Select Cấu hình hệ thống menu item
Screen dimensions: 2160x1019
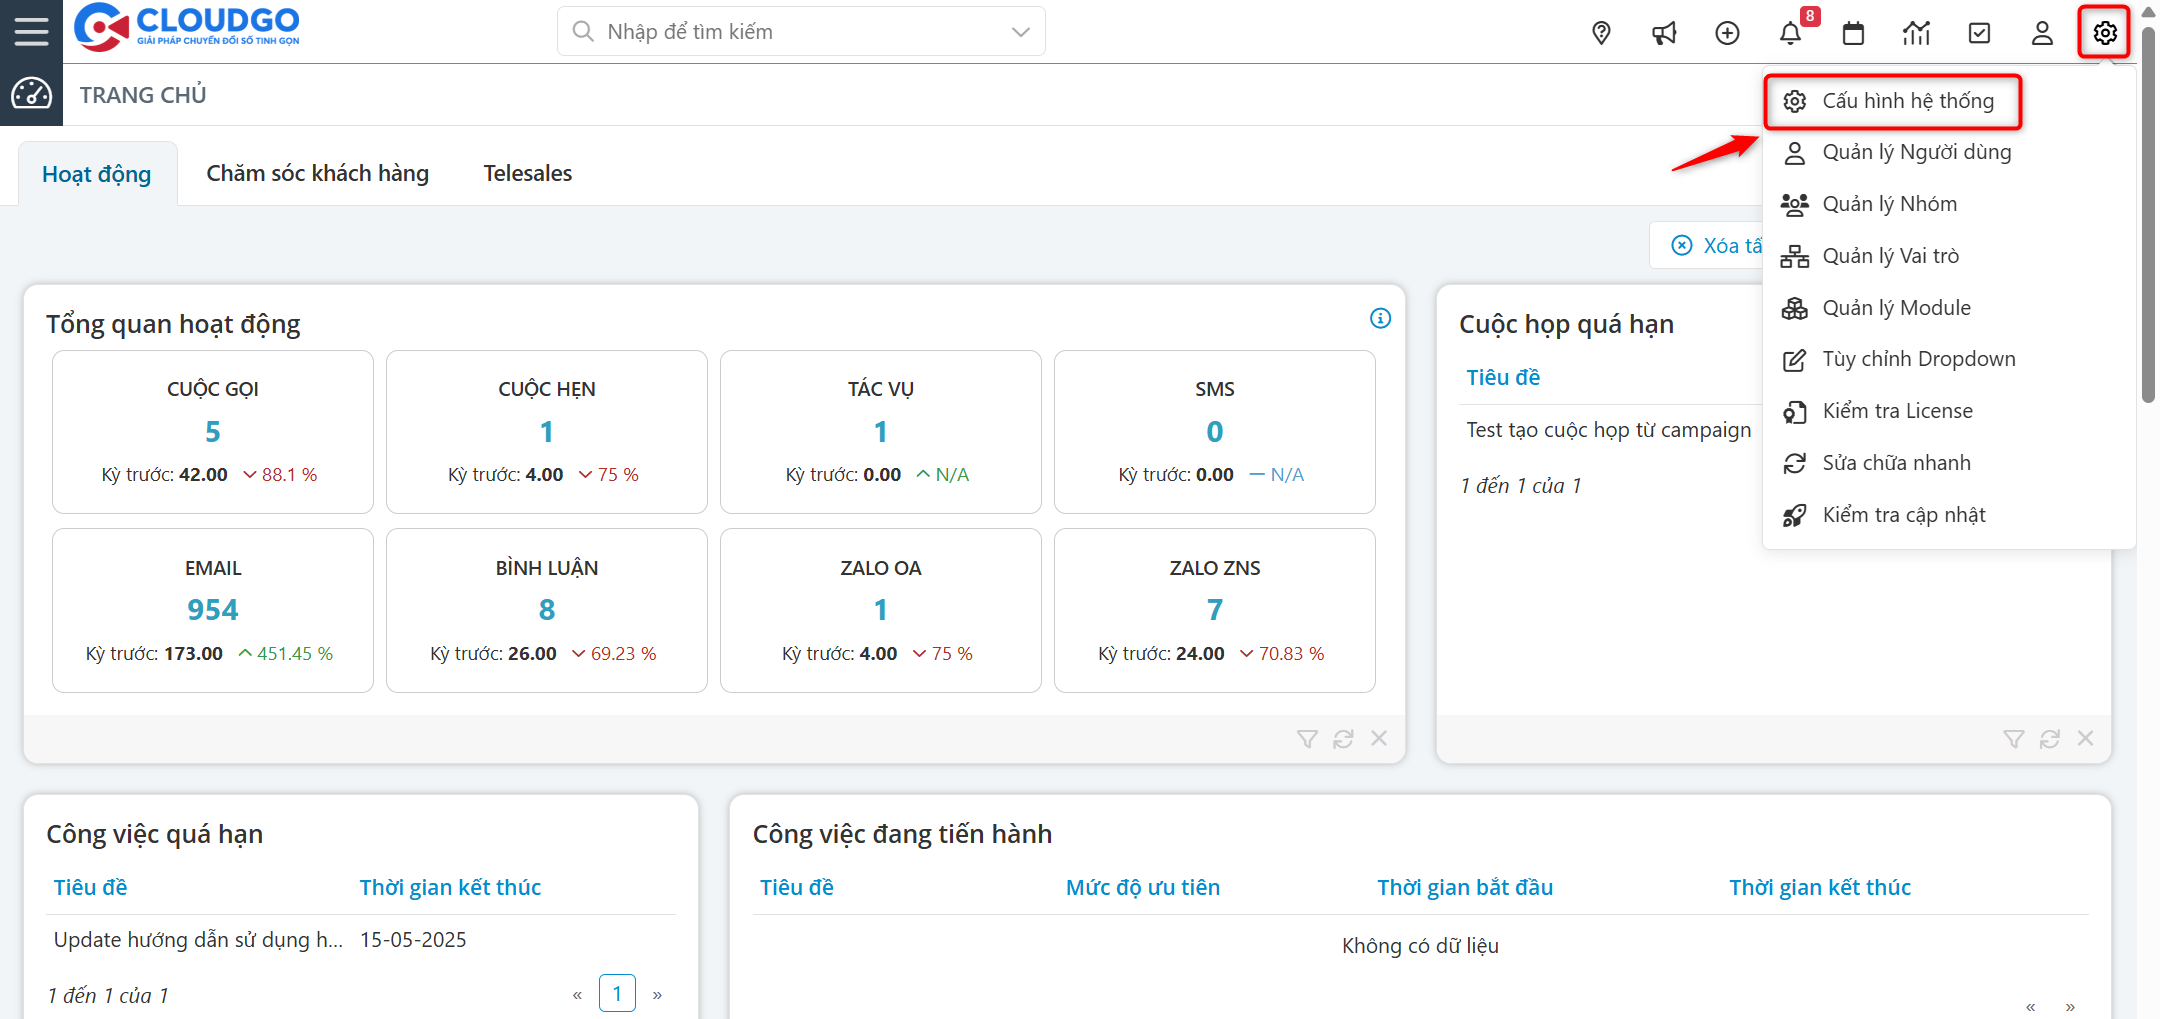[x=1907, y=101]
